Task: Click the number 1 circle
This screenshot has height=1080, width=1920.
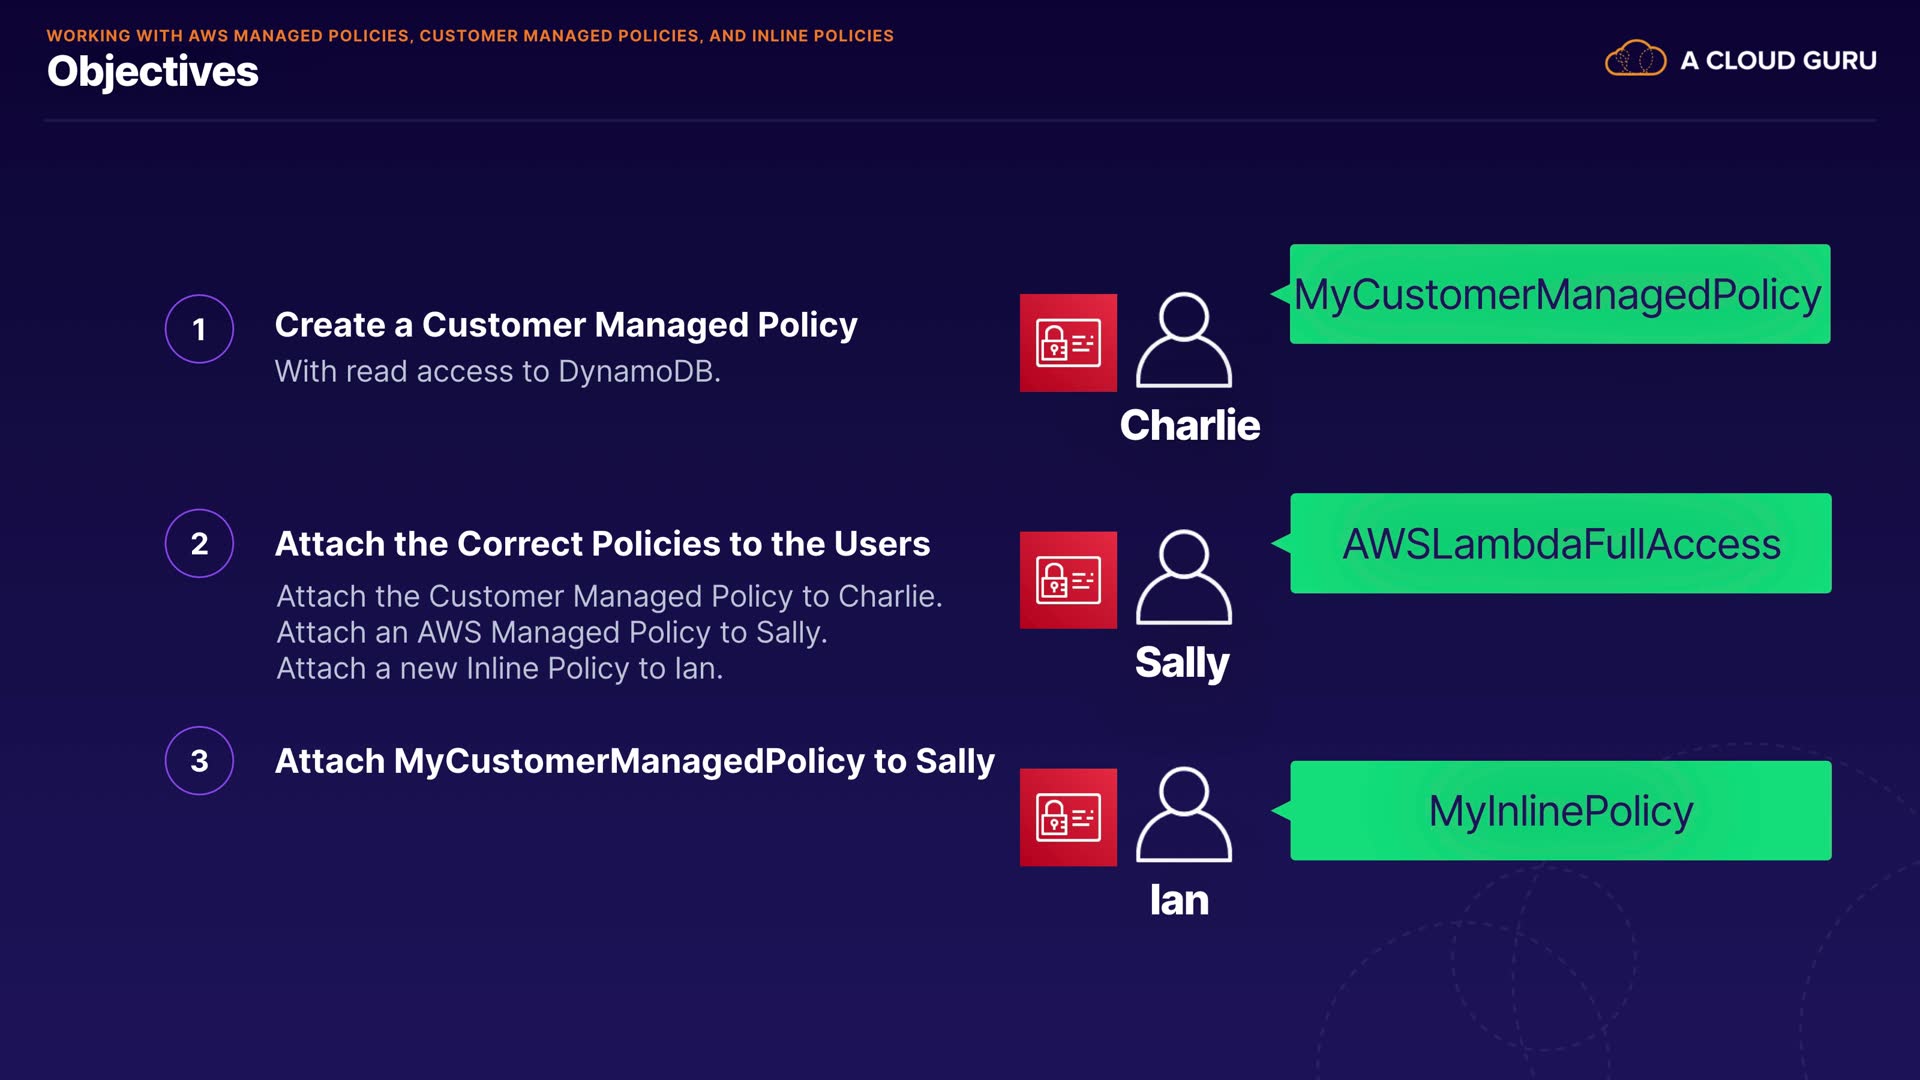Action: click(x=199, y=329)
